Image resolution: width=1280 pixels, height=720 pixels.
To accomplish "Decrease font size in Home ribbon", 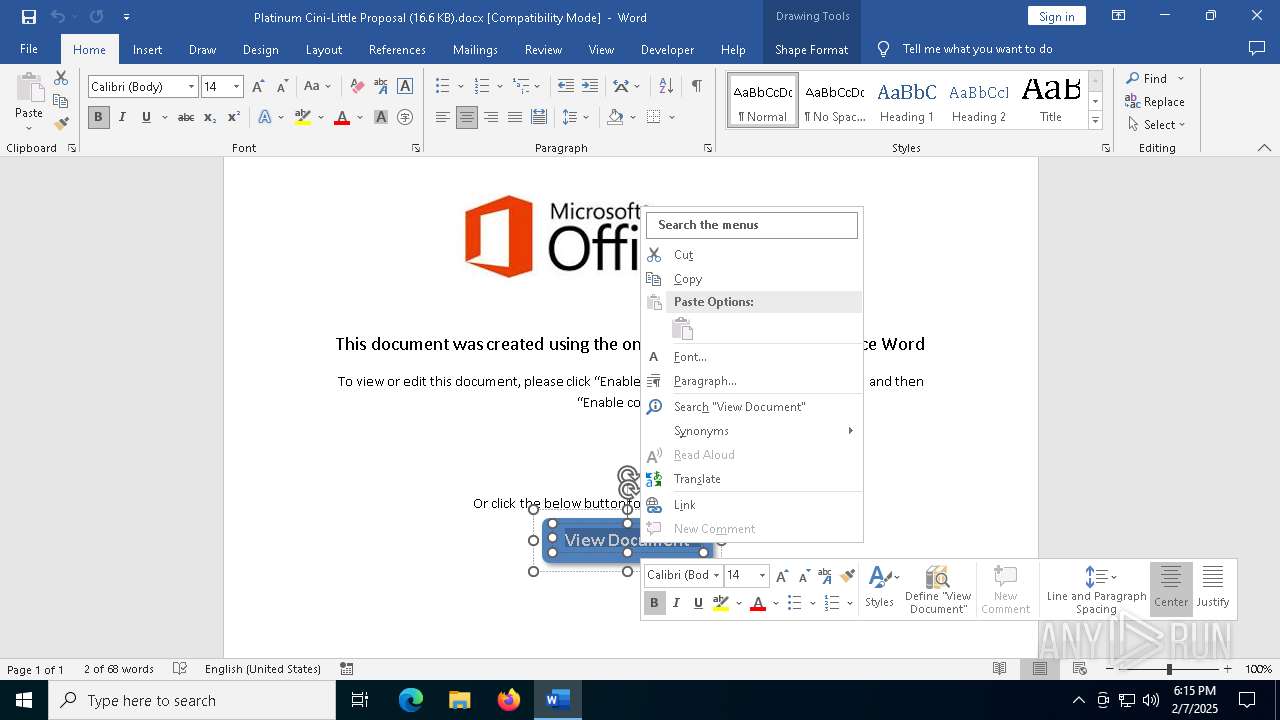I will [282, 87].
